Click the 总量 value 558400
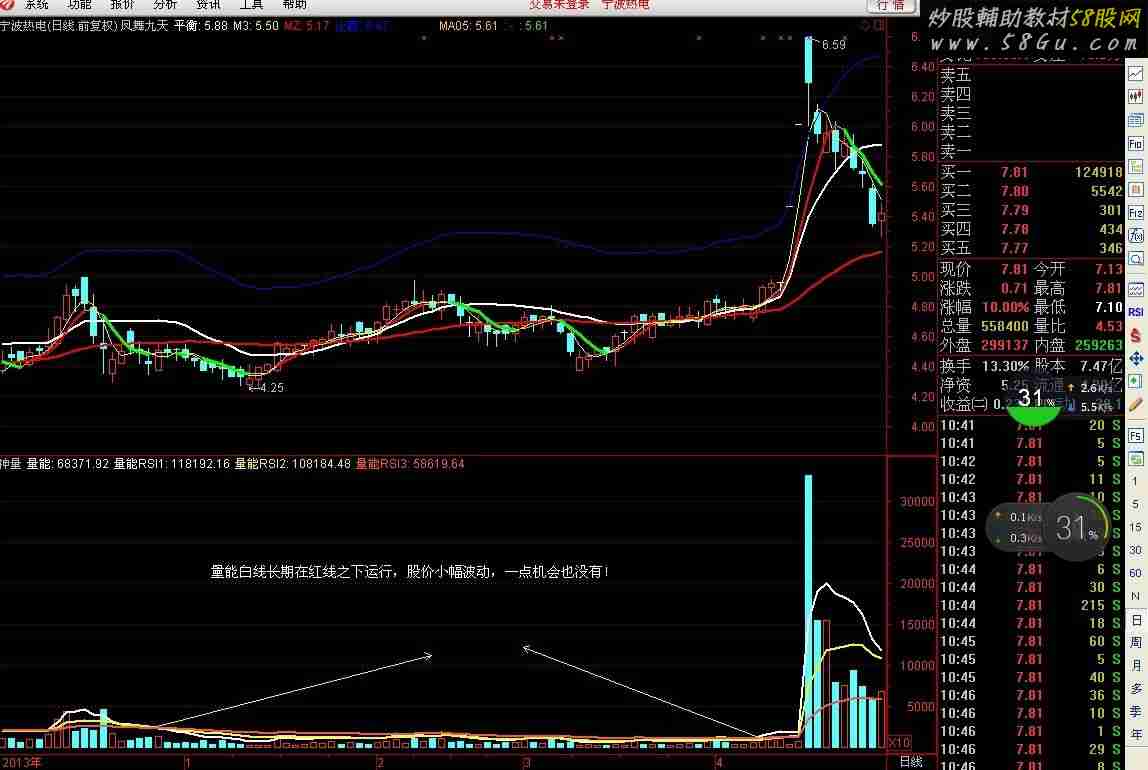The width and height of the screenshot is (1148, 770). pos(1005,326)
